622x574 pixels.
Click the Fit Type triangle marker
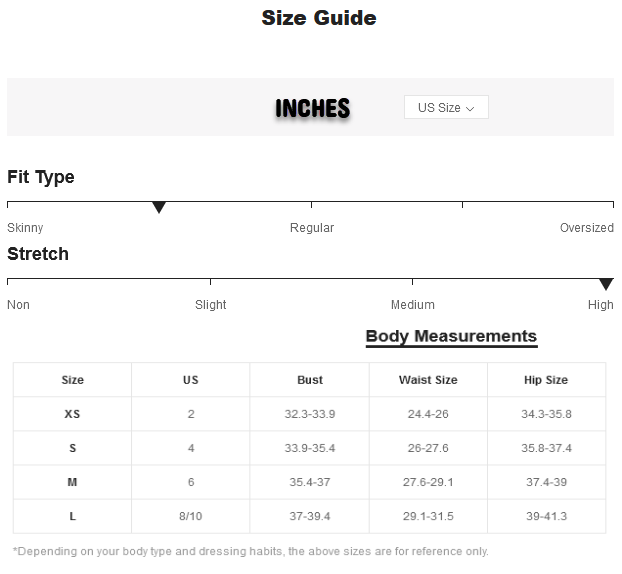pos(159,208)
